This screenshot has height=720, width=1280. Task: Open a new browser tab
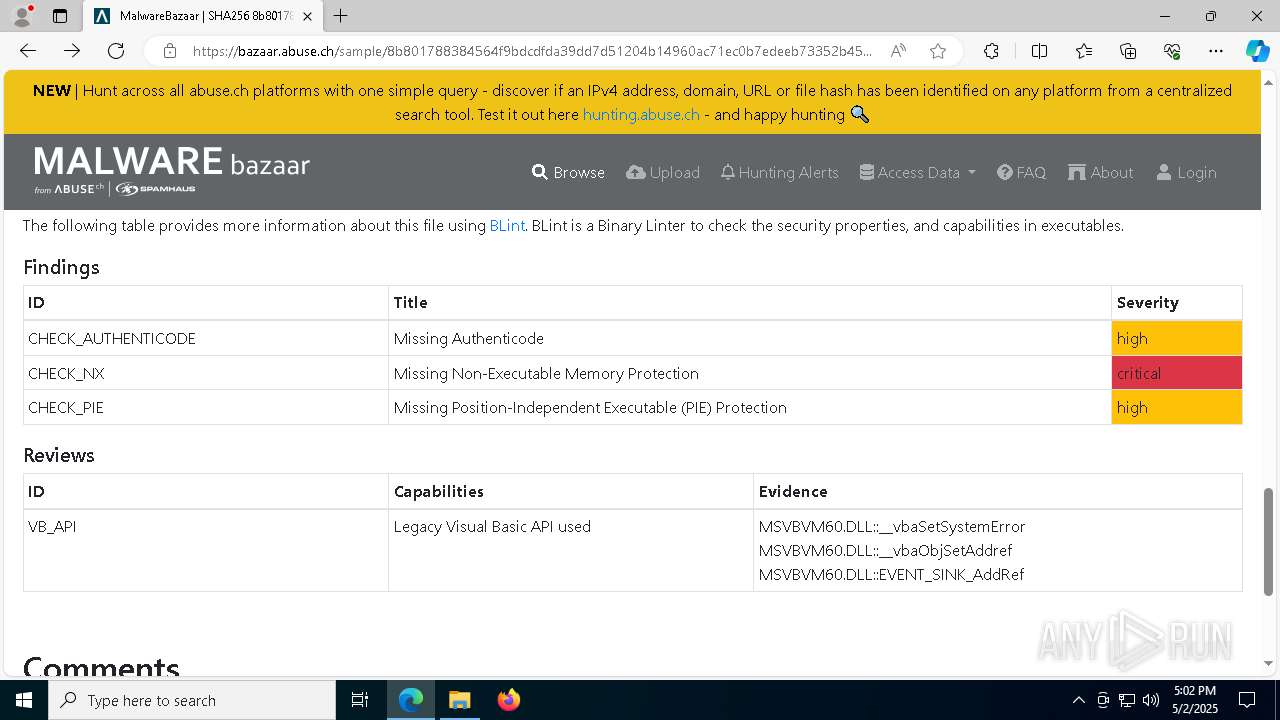click(x=341, y=16)
